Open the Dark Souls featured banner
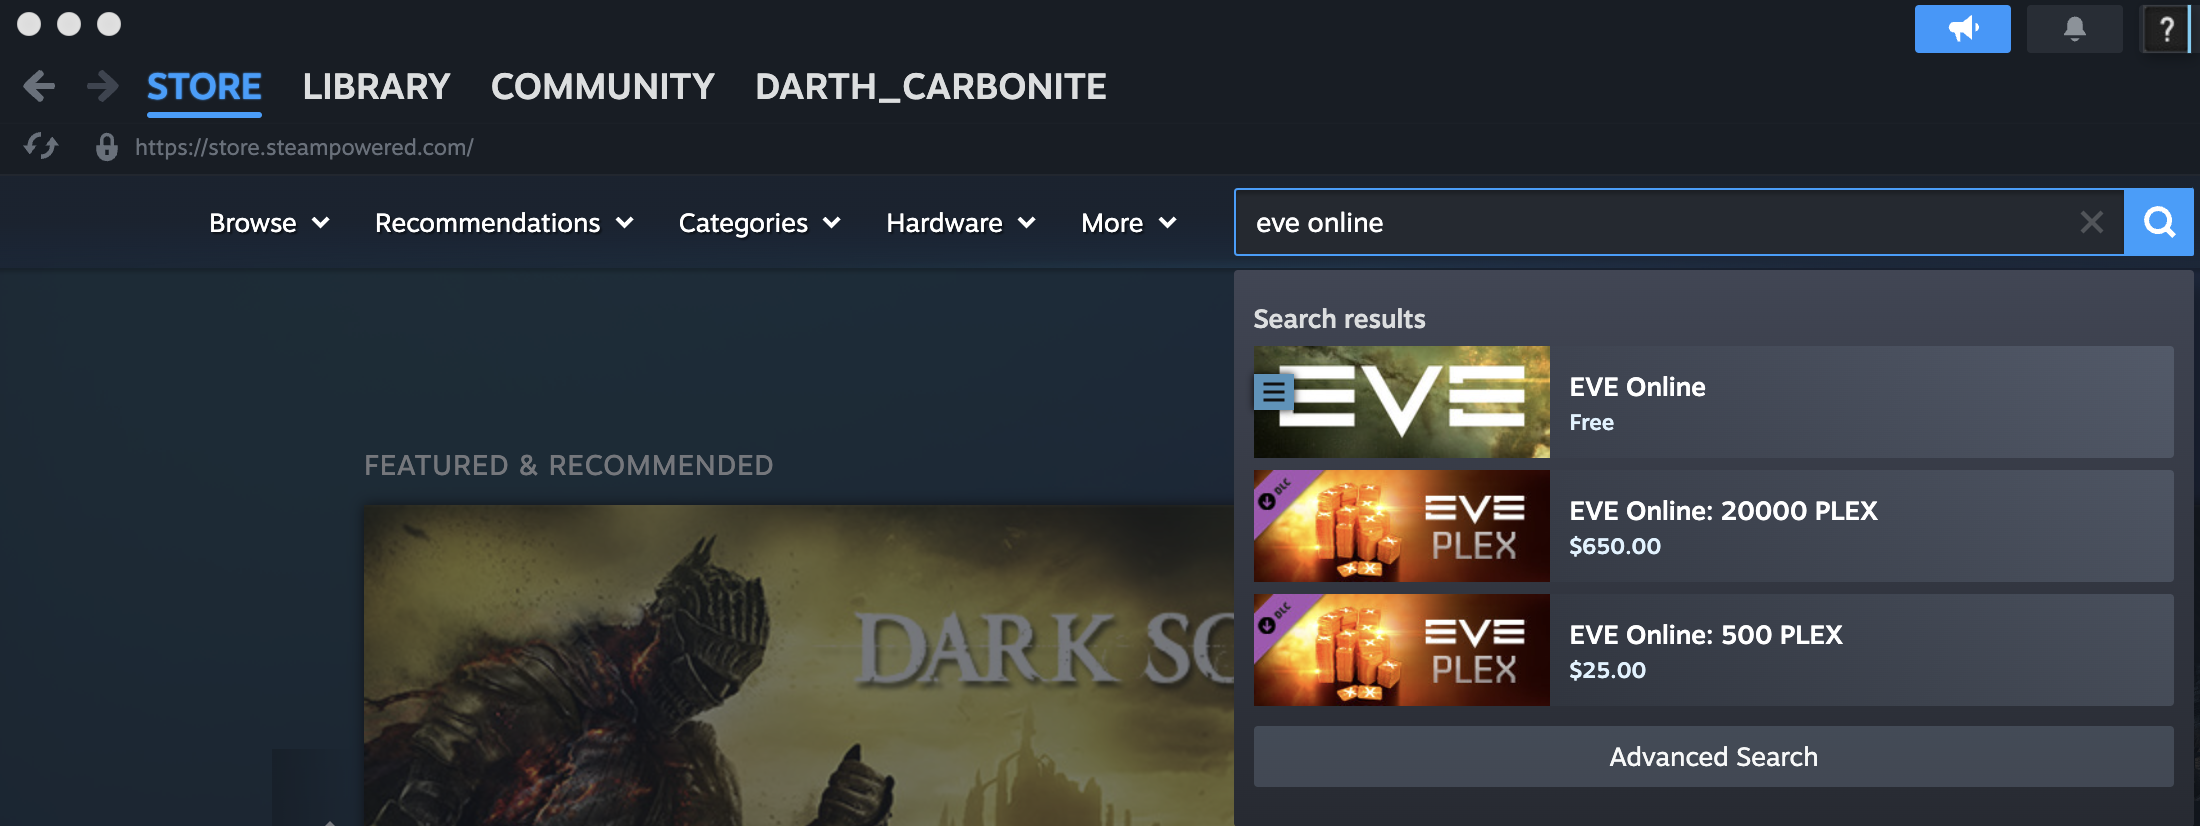 pos(799,665)
